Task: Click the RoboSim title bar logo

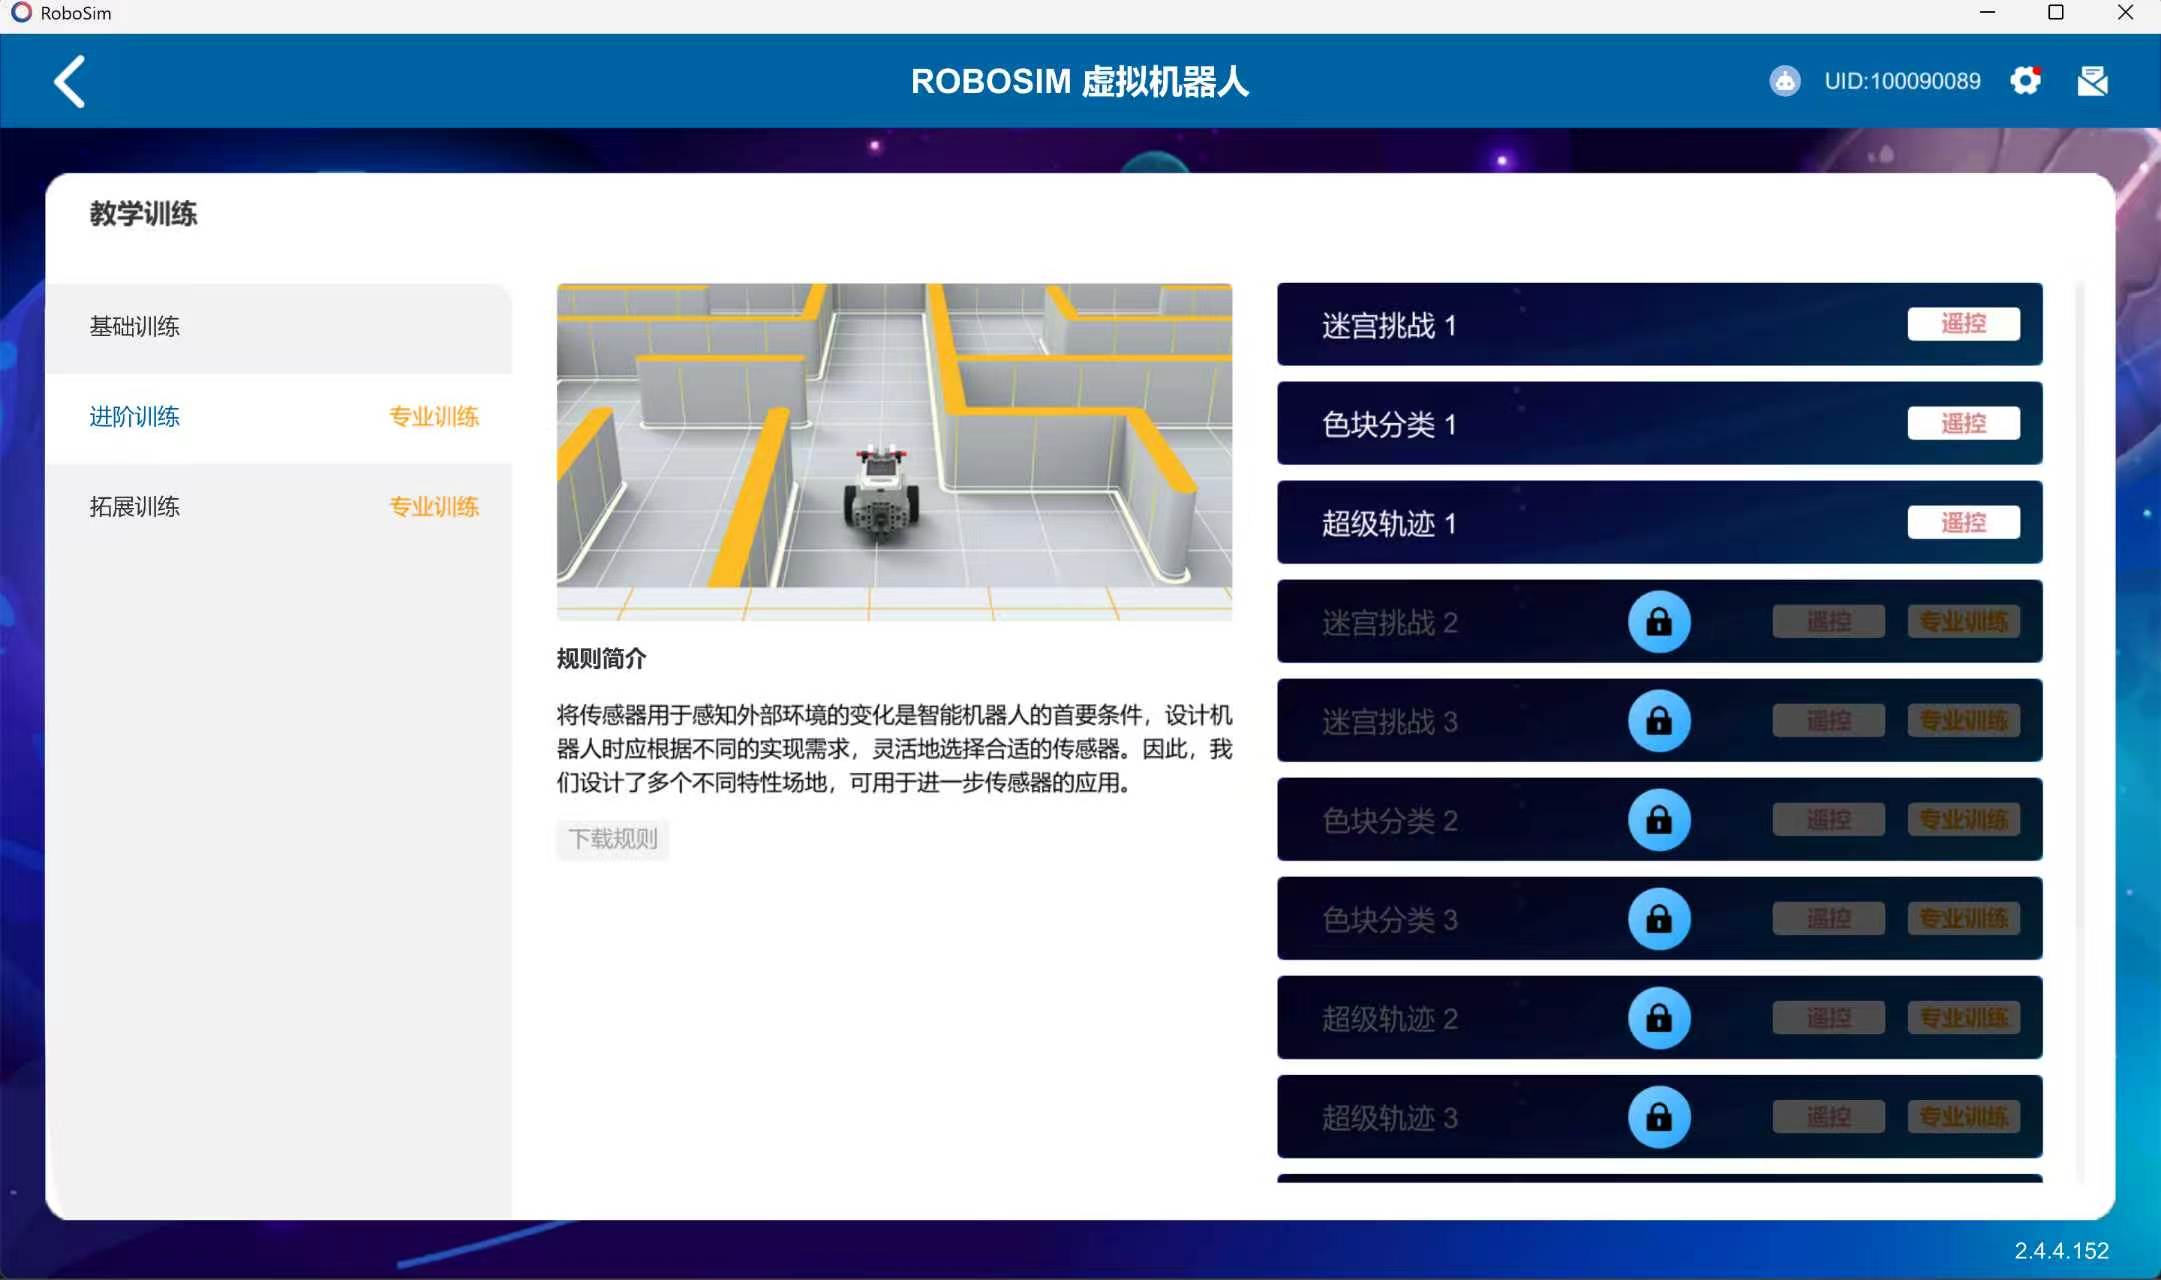Action: click(21, 13)
